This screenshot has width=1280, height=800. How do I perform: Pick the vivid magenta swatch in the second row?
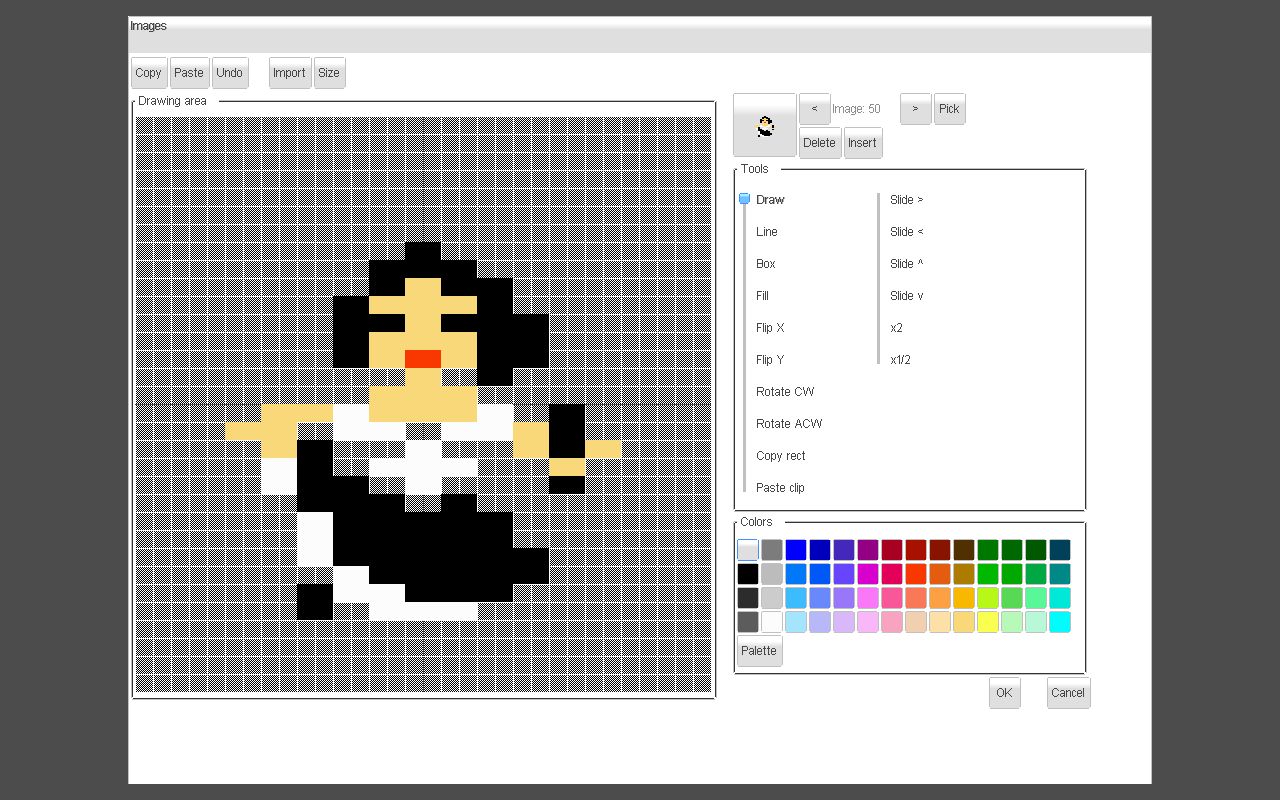click(868, 574)
